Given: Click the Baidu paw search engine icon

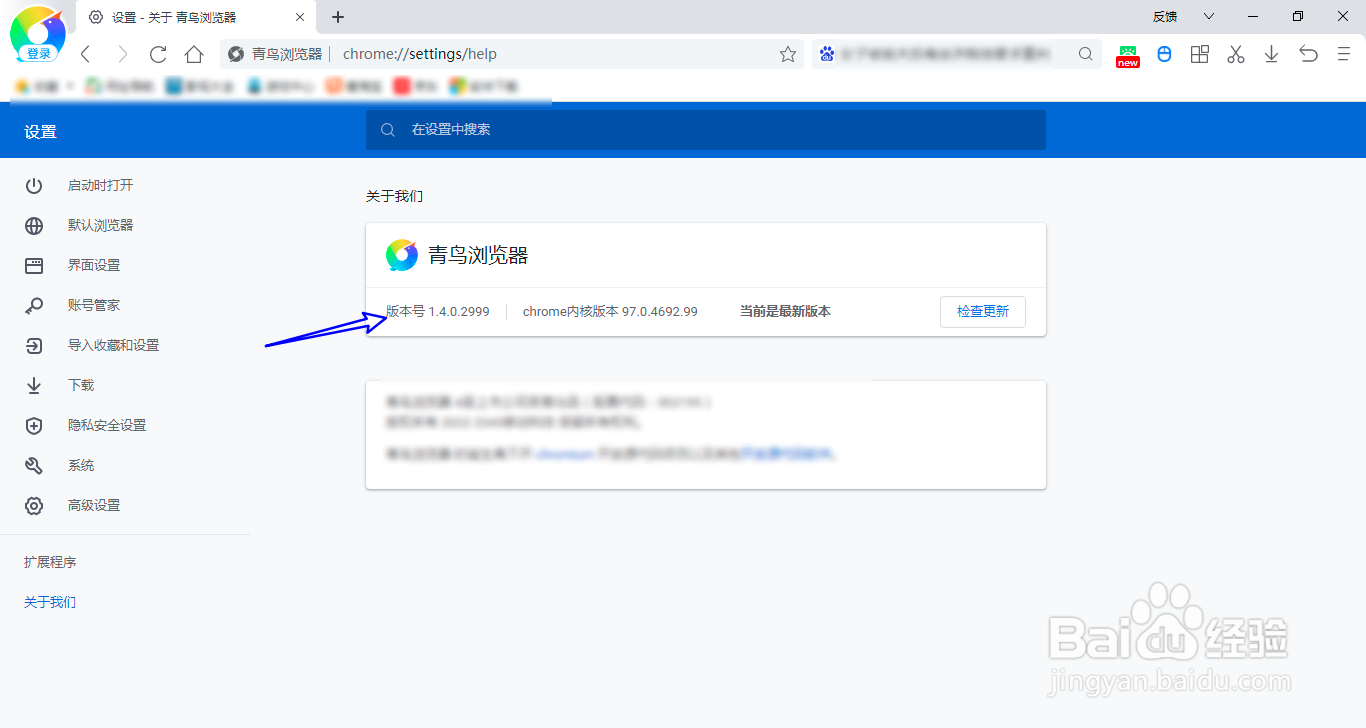Looking at the screenshot, I should pyautogui.click(x=825, y=54).
